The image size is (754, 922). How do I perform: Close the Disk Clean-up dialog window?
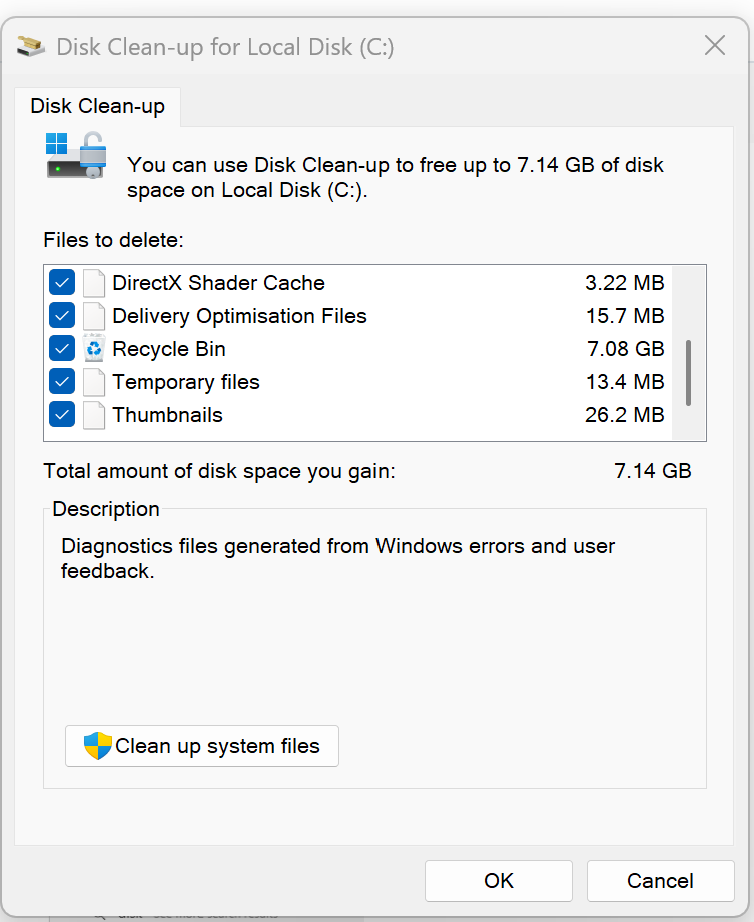pos(714,45)
